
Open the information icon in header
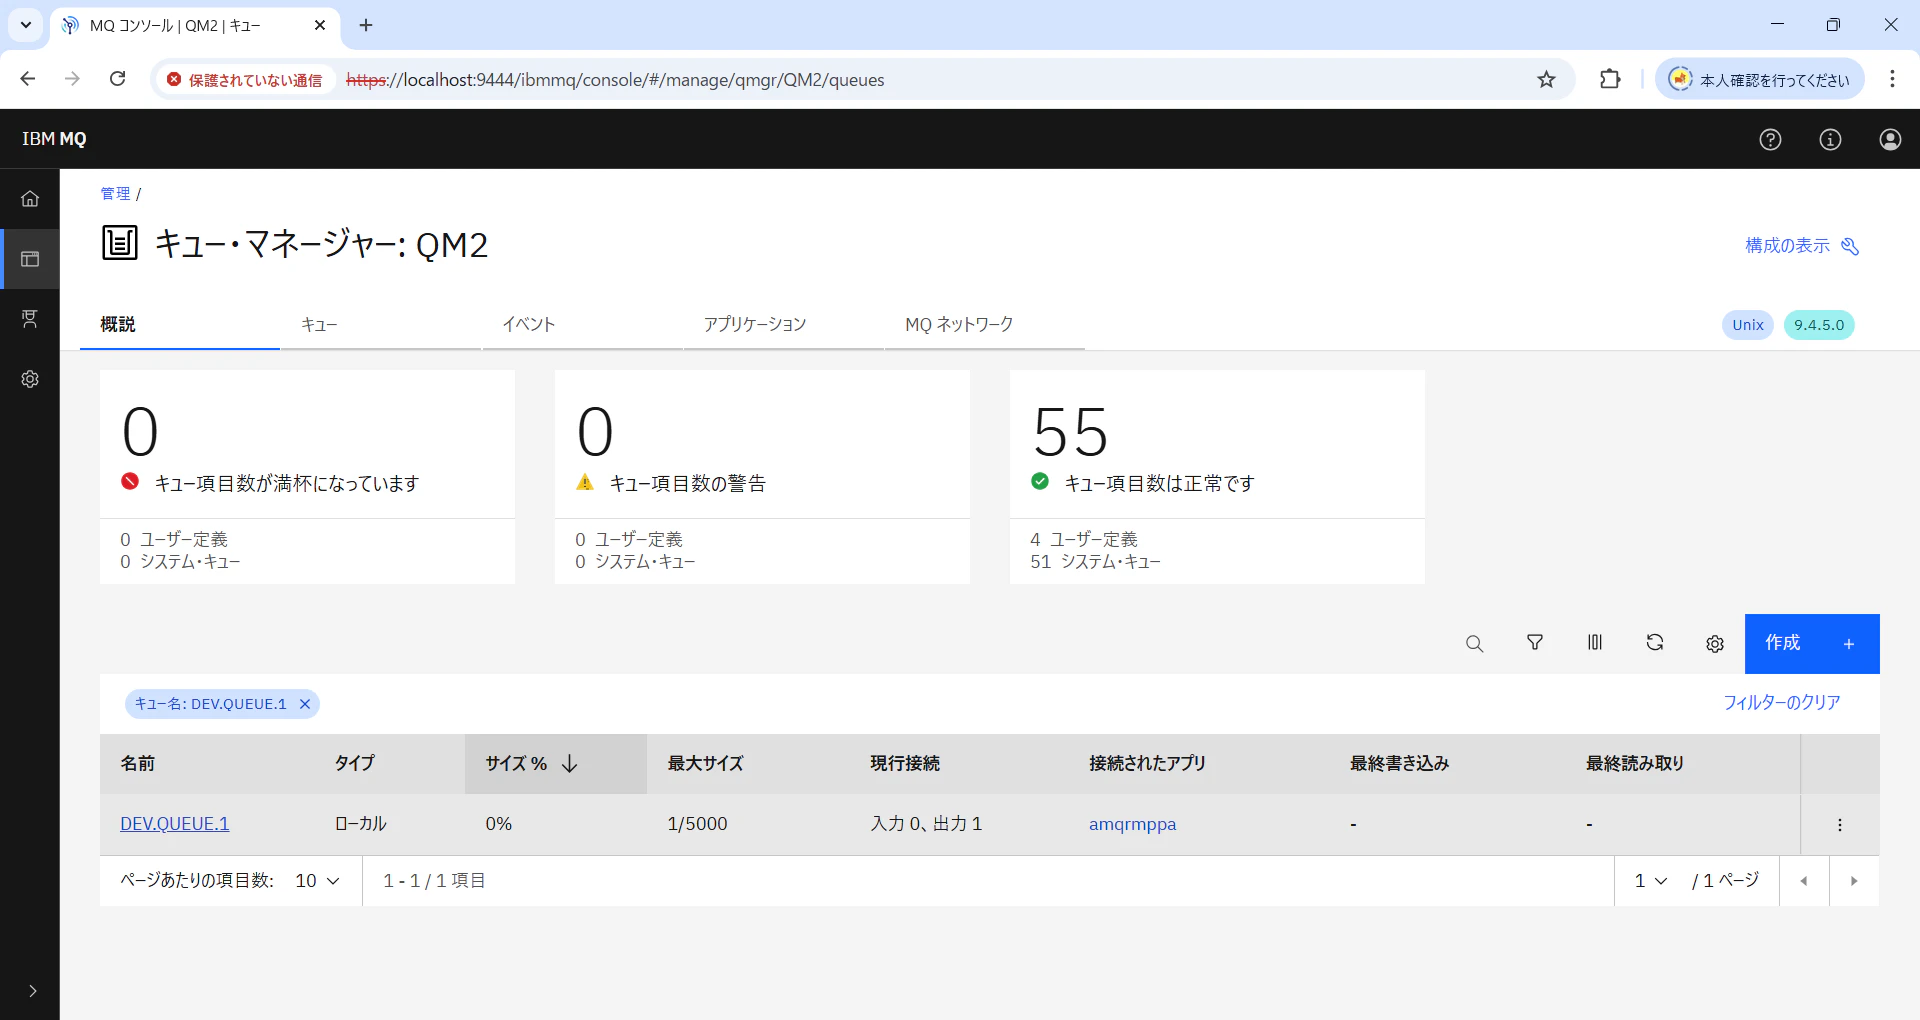click(x=1830, y=139)
